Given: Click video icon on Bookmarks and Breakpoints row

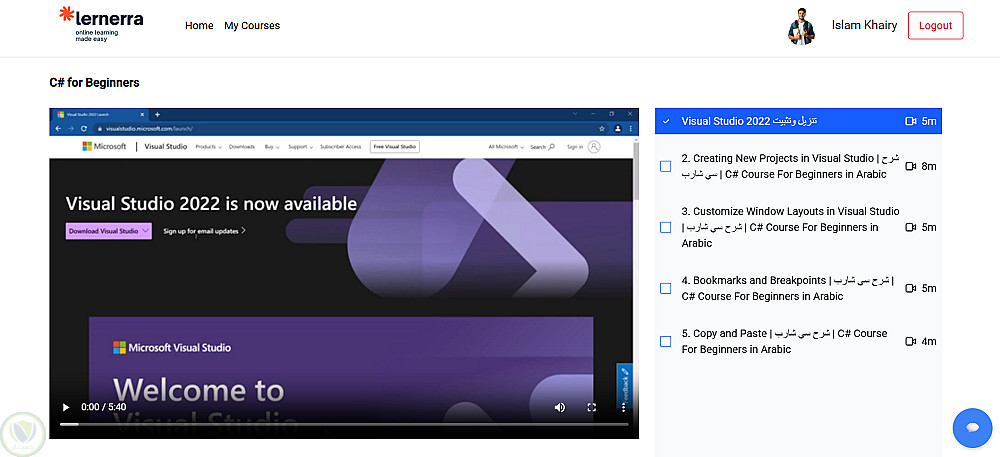Looking at the screenshot, I should pos(911,289).
